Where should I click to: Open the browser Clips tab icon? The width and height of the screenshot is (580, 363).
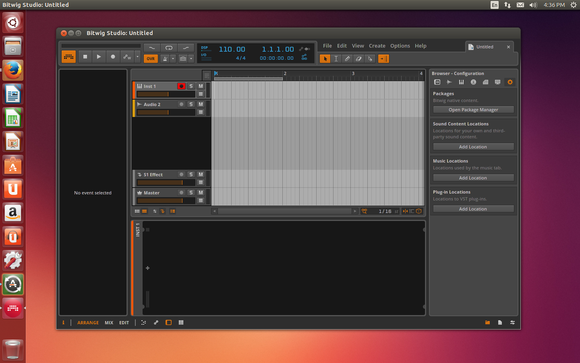point(486,82)
